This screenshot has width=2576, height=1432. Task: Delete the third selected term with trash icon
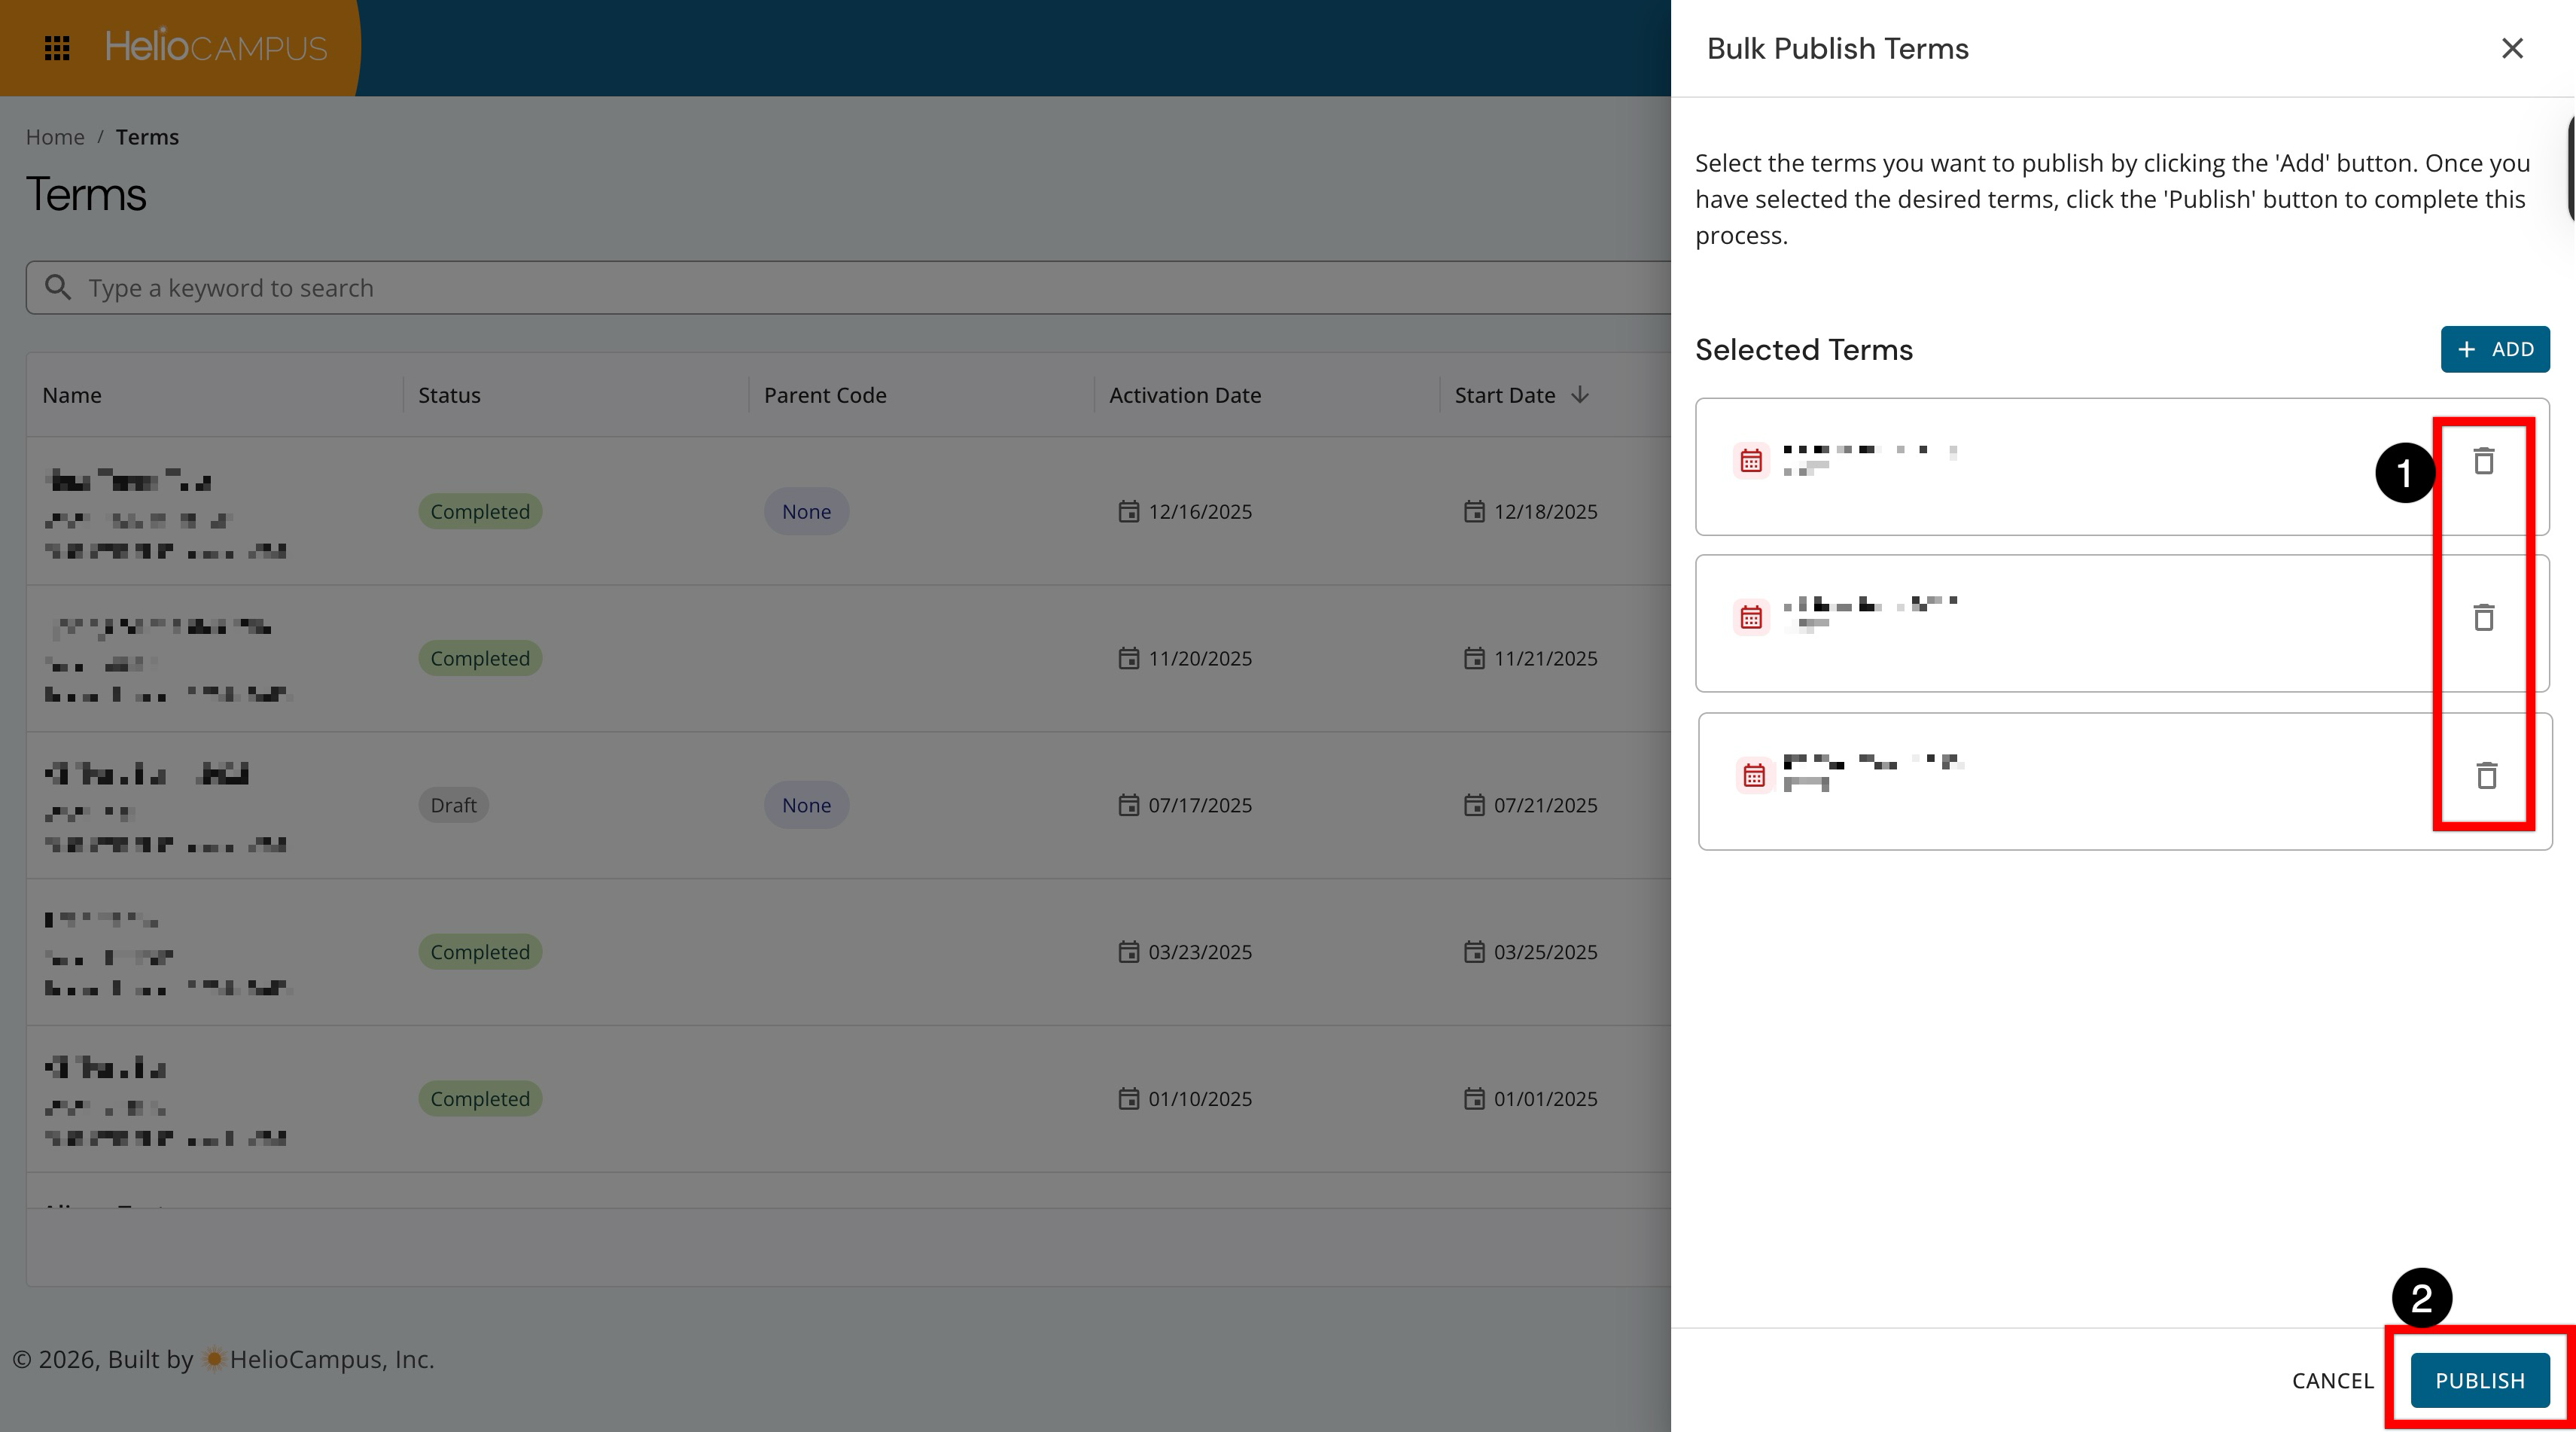point(2487,775)
